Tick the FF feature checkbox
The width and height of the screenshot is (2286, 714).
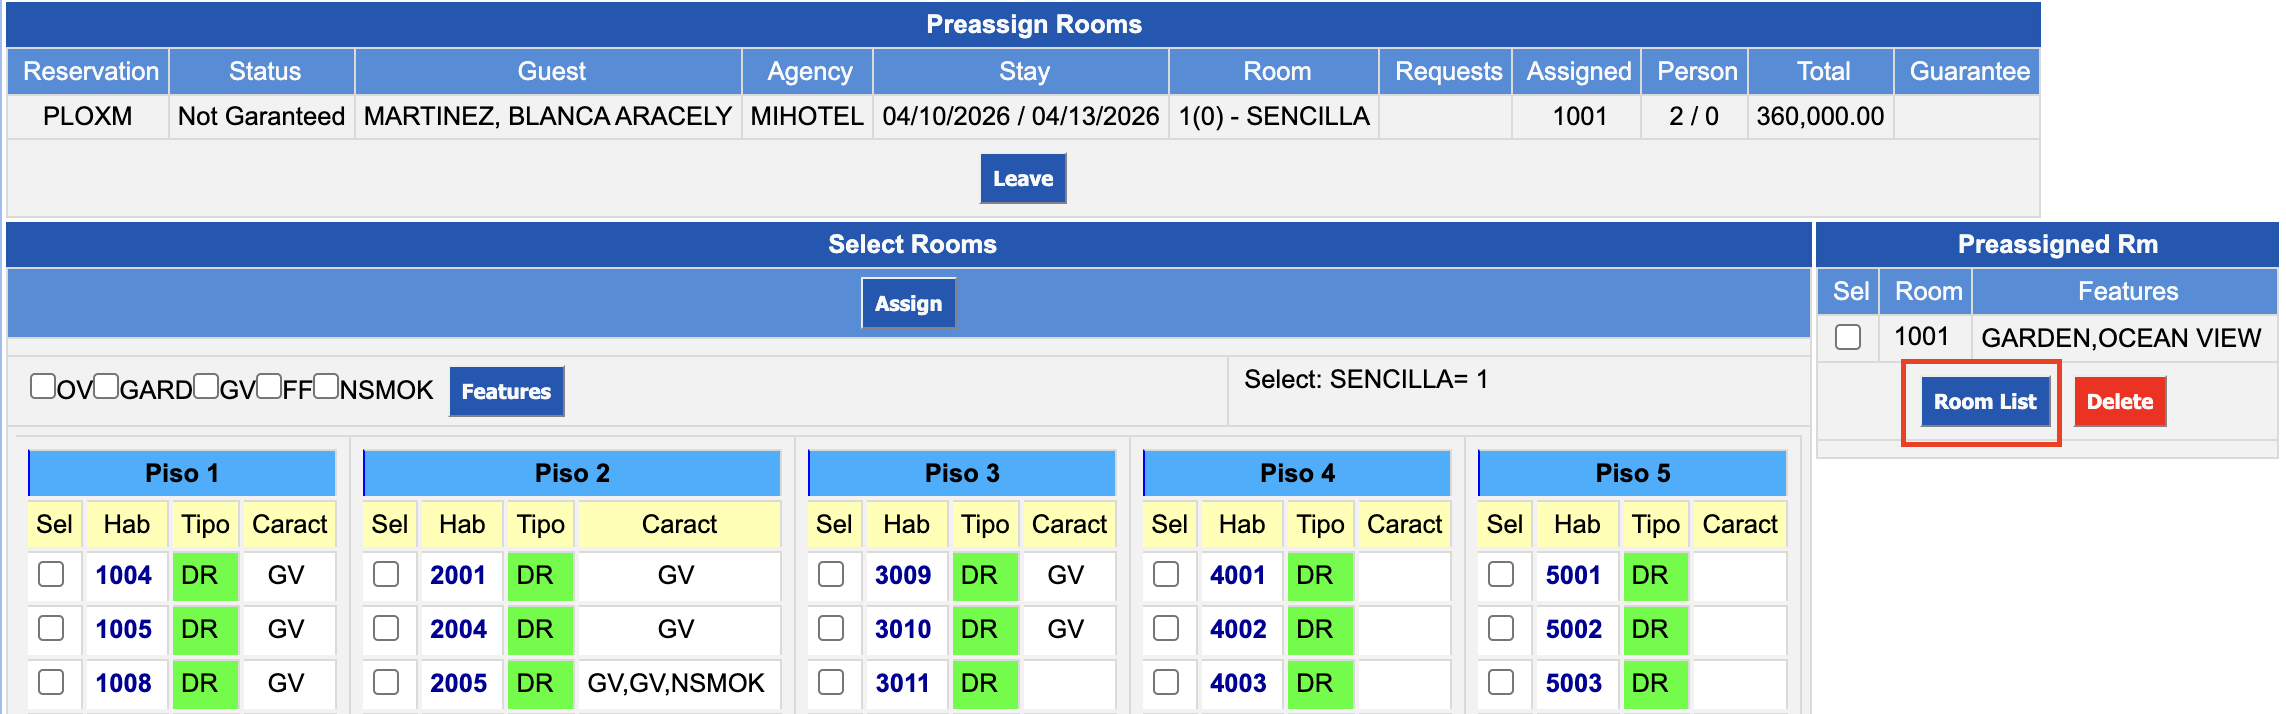[269, 386]
